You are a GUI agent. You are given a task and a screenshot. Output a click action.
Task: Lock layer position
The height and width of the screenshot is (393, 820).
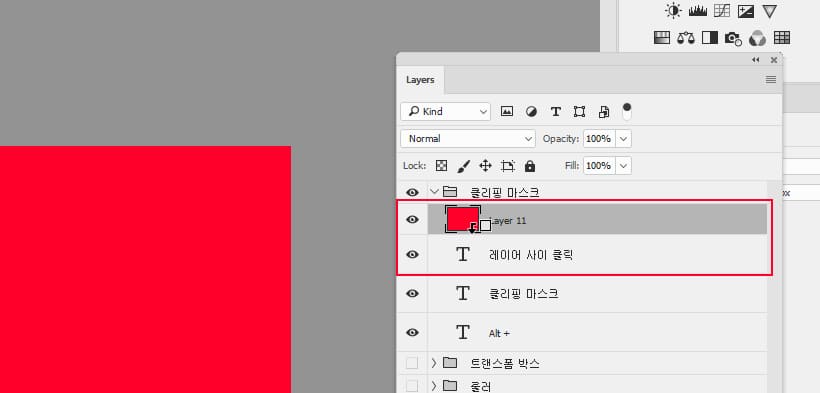pos(485,166)
